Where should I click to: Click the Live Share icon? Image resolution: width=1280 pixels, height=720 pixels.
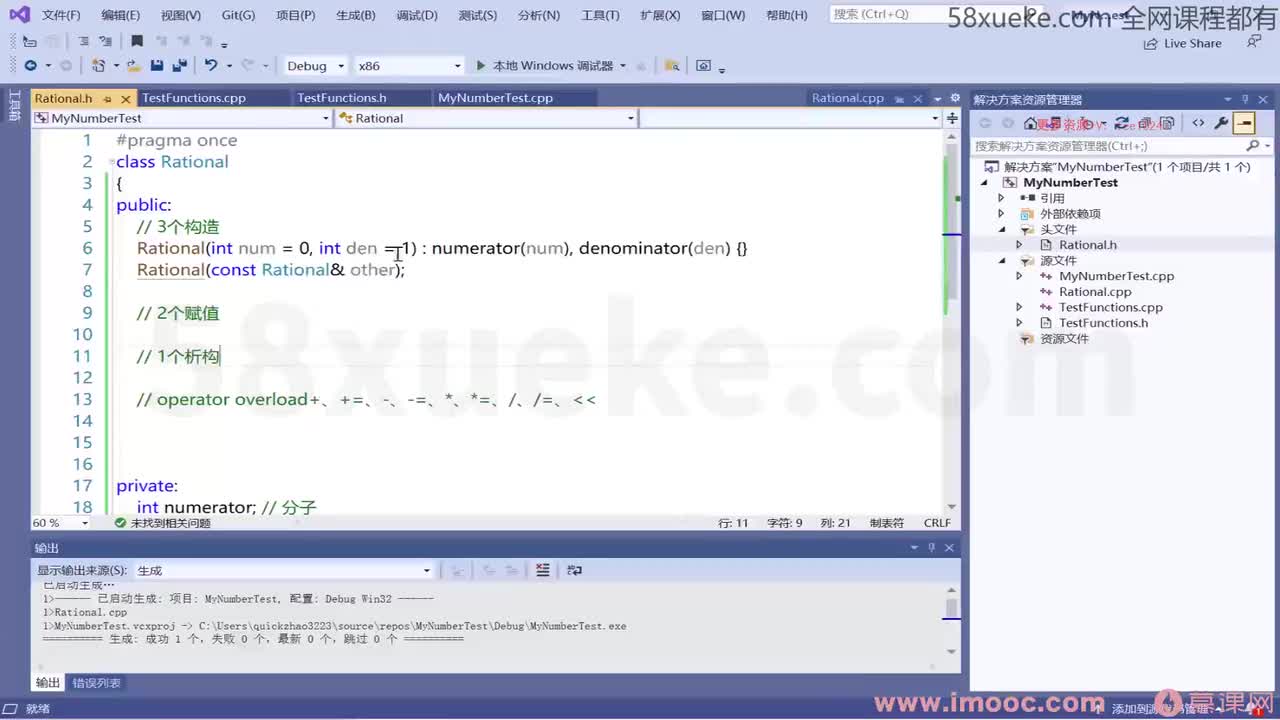click(x=1153, y=43)
